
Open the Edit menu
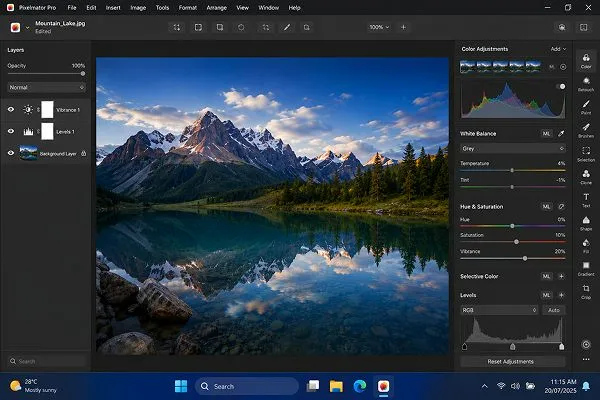(91, 8)
